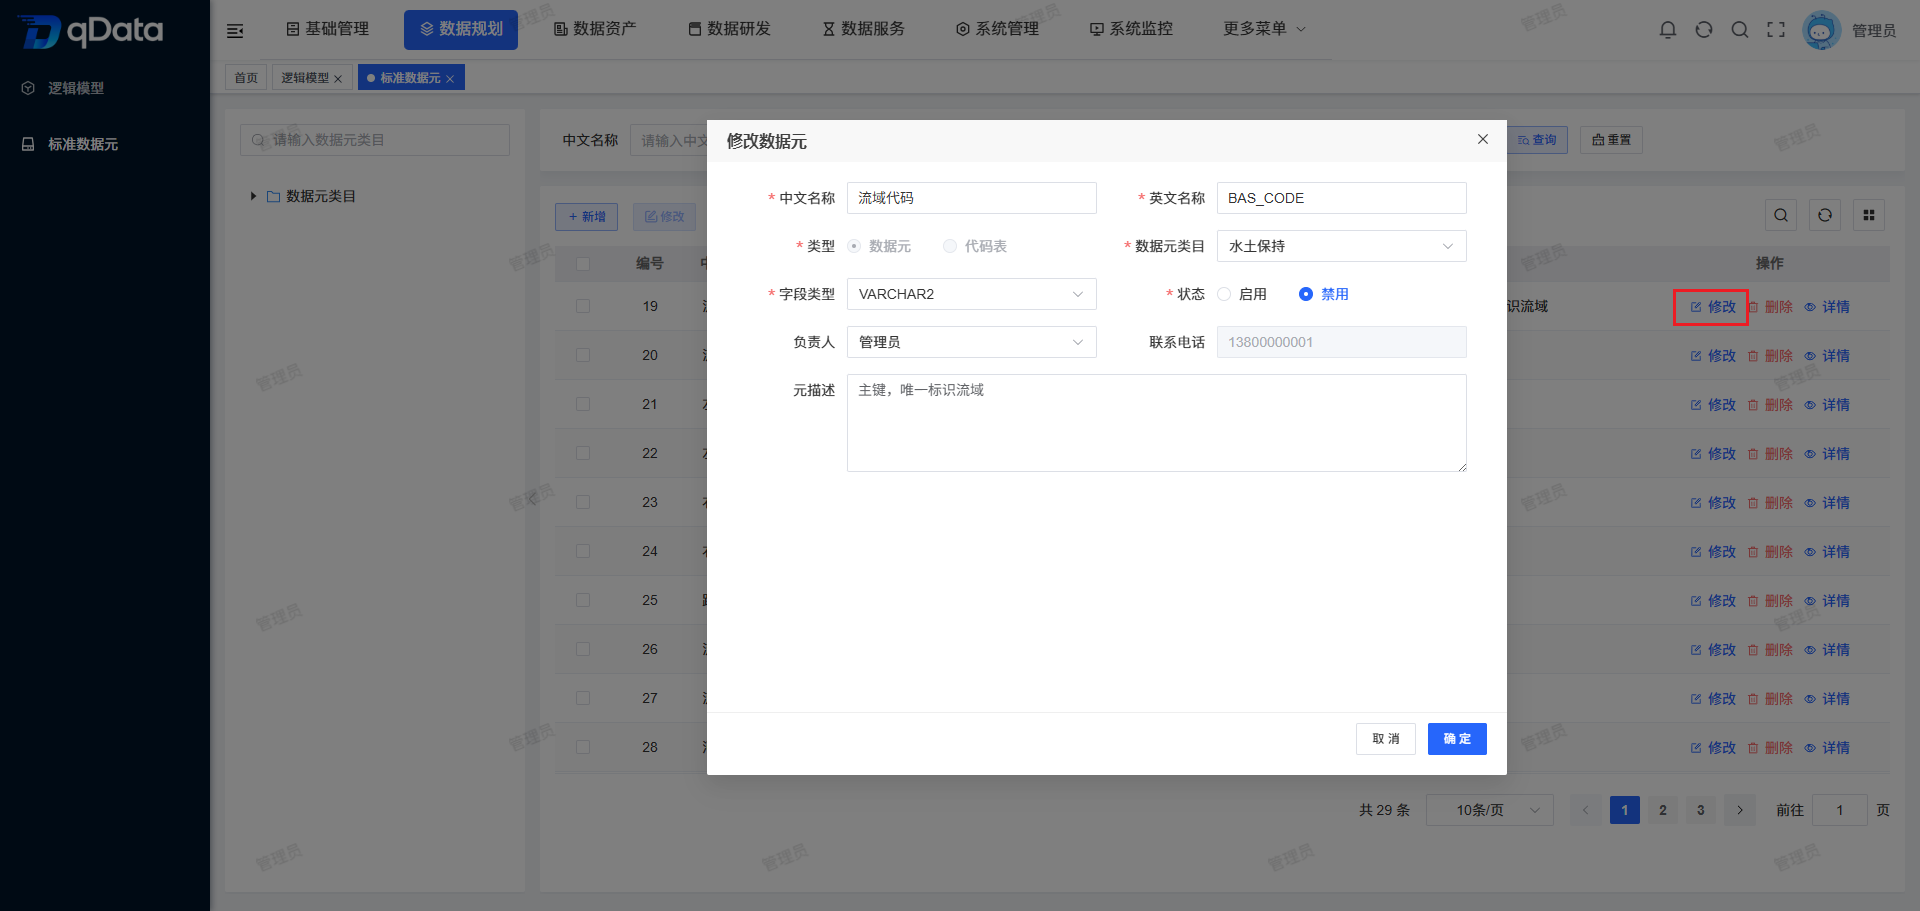Open the administrator avatar menu
The image size is (1920, 911).
point(1821,30)
